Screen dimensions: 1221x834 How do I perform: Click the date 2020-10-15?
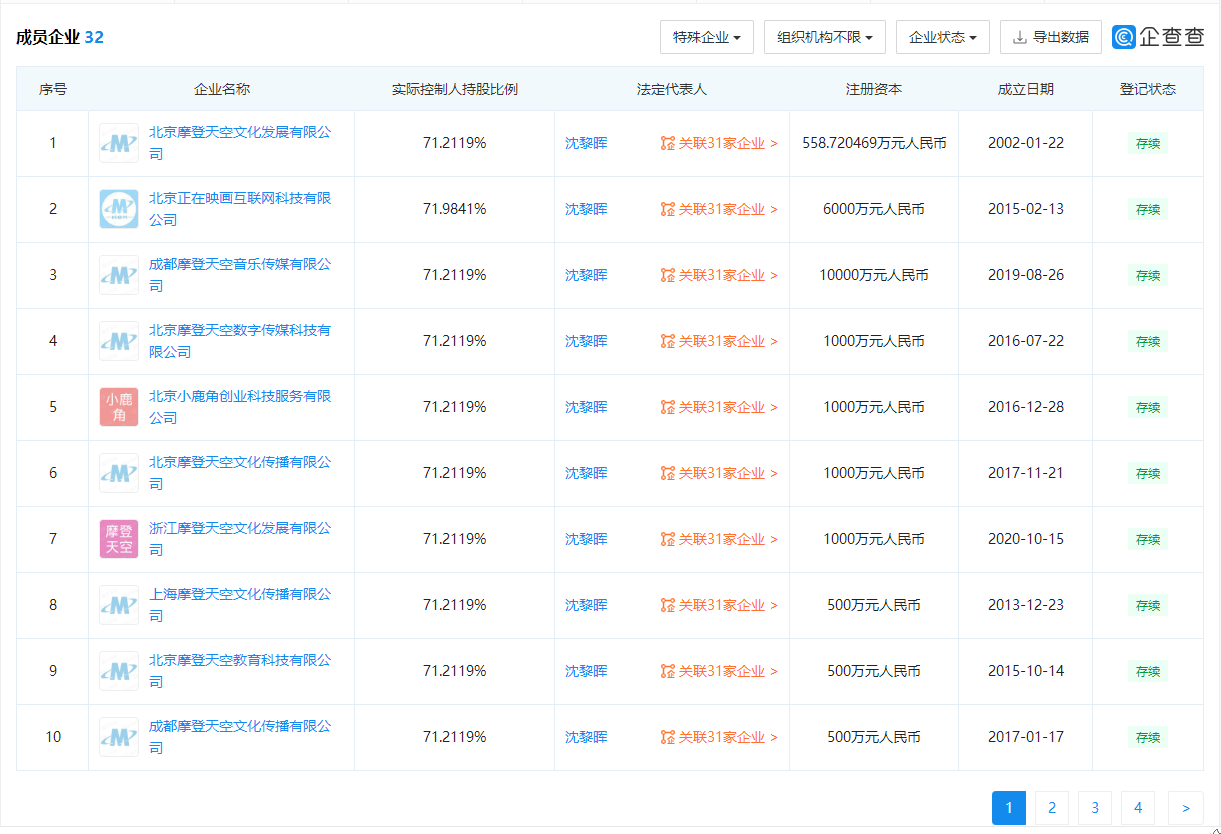tap(1026, 539)
